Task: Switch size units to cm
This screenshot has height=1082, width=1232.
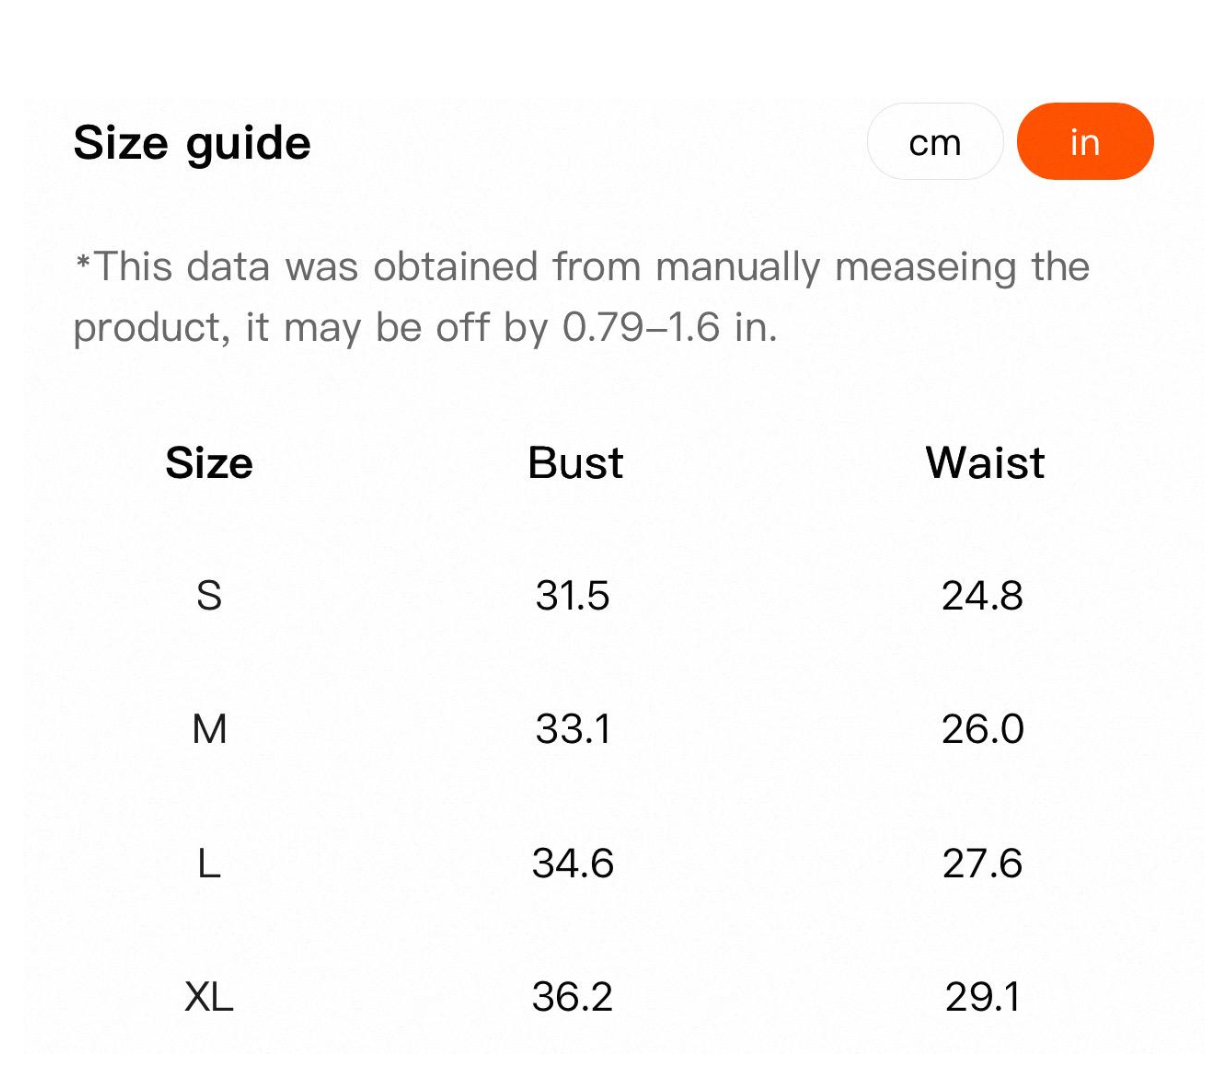Action: [935, 142]
